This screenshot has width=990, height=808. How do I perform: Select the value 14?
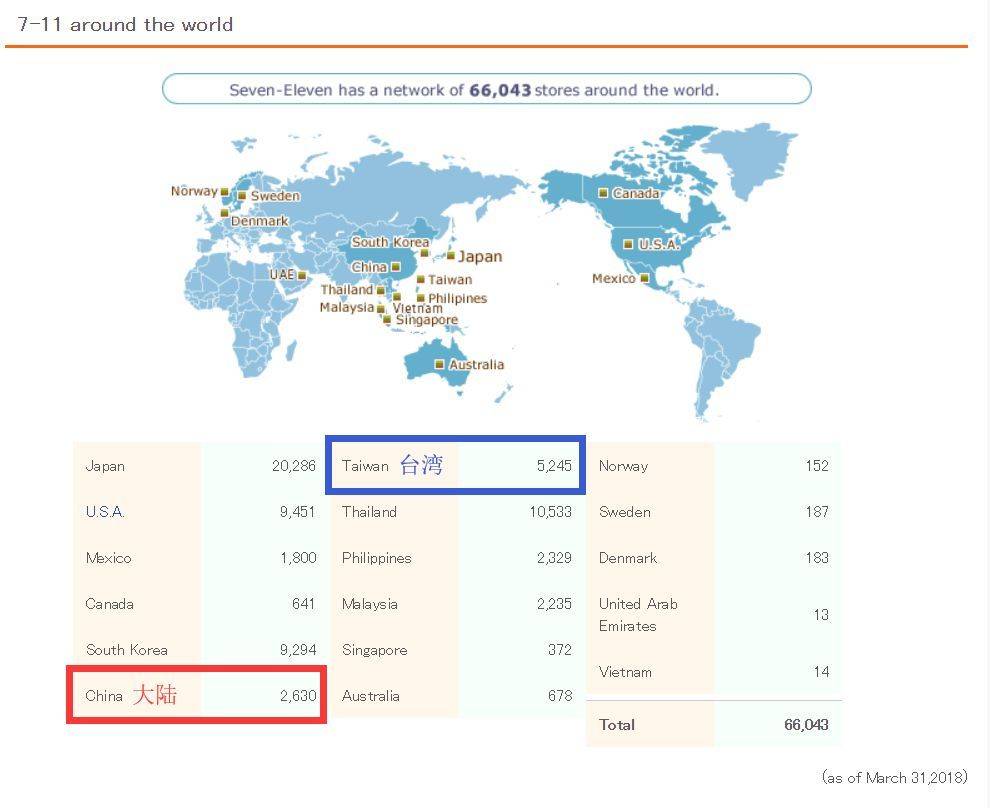point(821,672)
